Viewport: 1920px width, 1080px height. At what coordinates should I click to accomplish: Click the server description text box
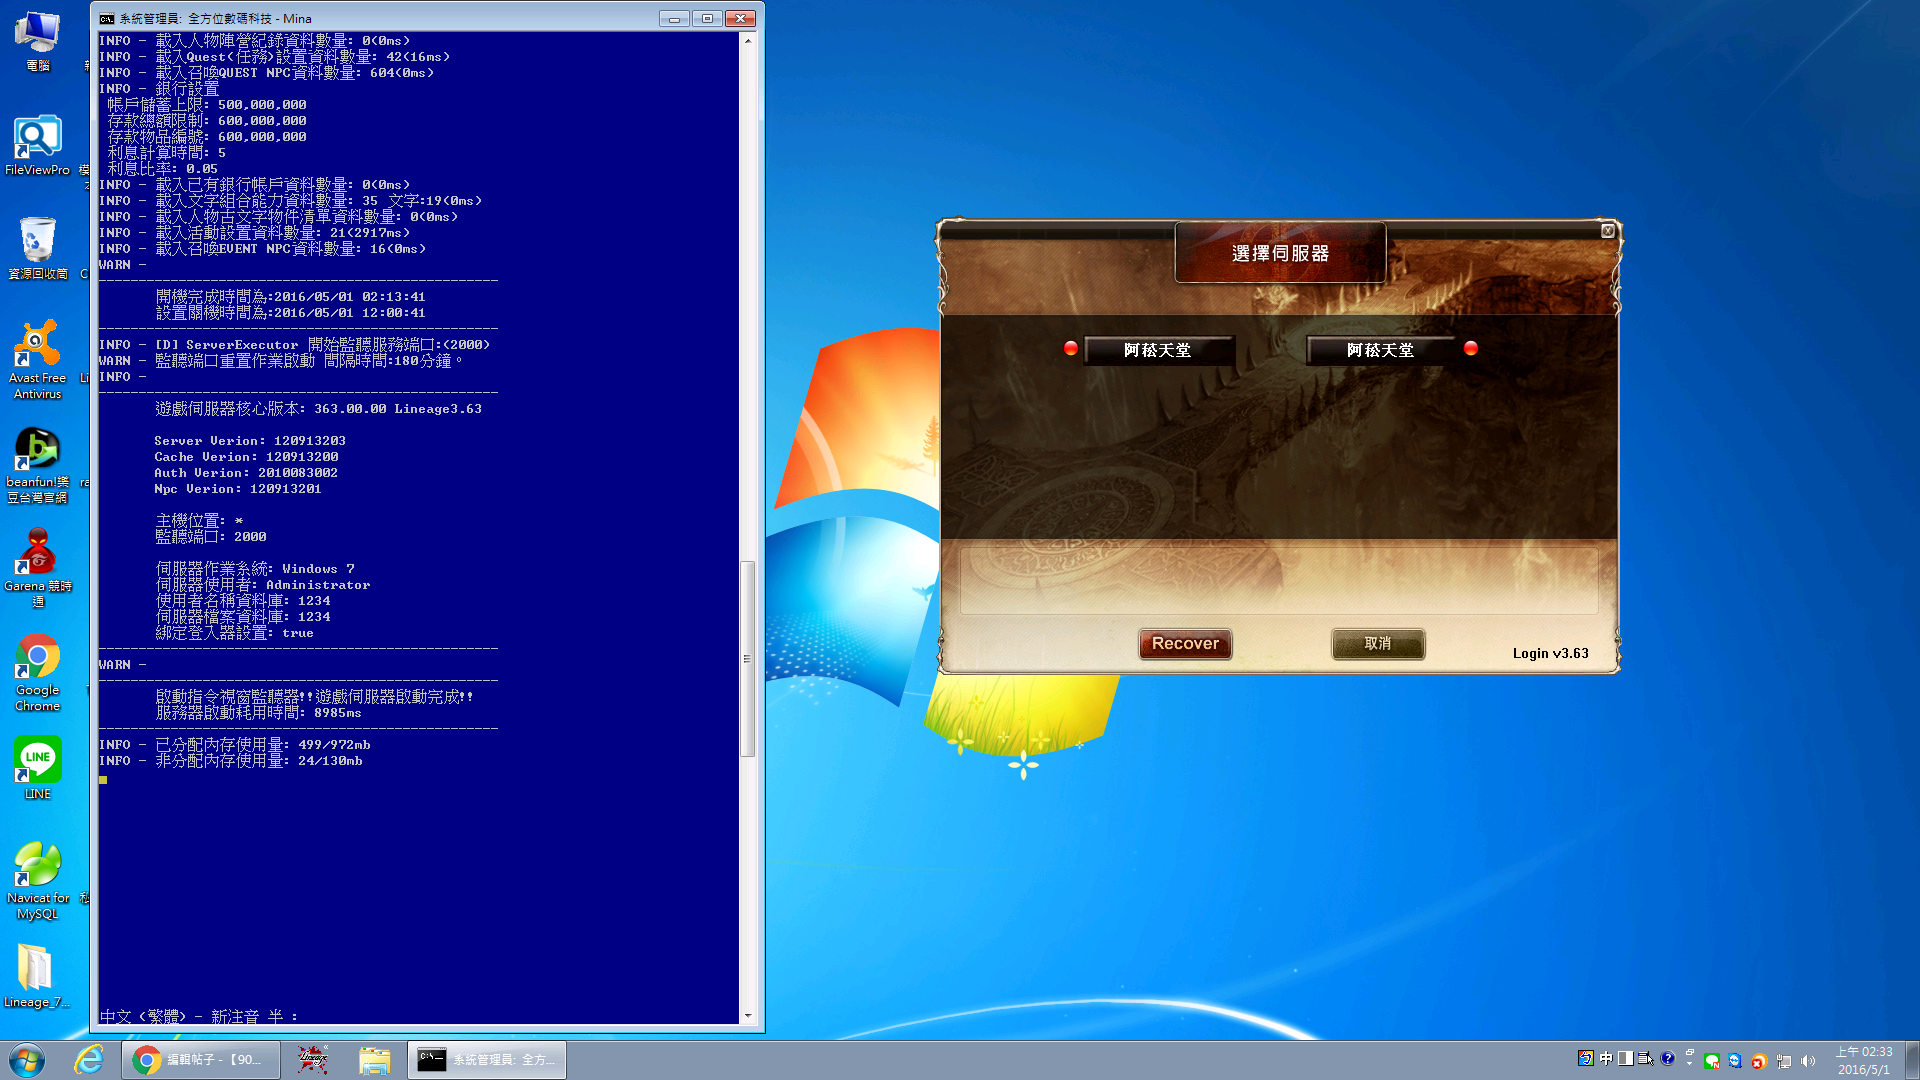tap(1279, 580)
